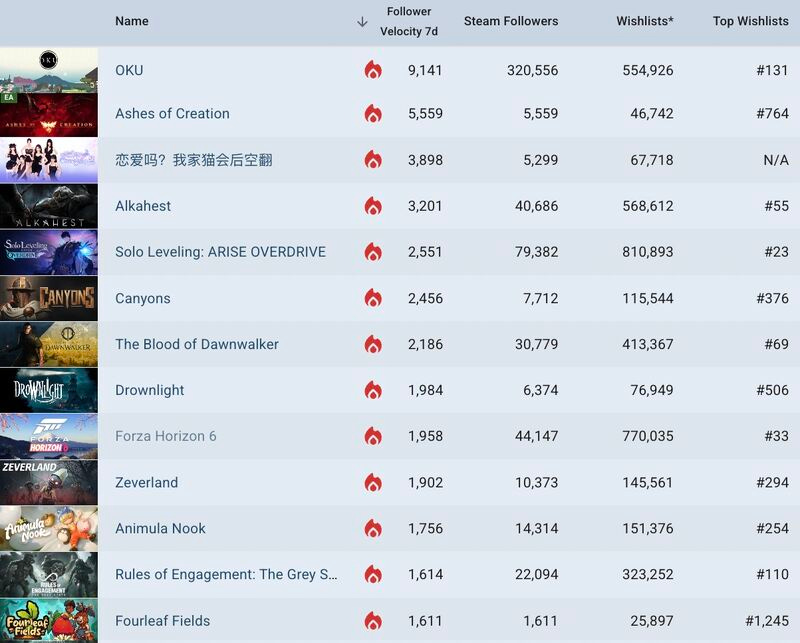The height and width of the screenshot is (643, 800).
Task: Click flame icon for The Blood of Dawnwalker
Action: click(x=373, y=344)
